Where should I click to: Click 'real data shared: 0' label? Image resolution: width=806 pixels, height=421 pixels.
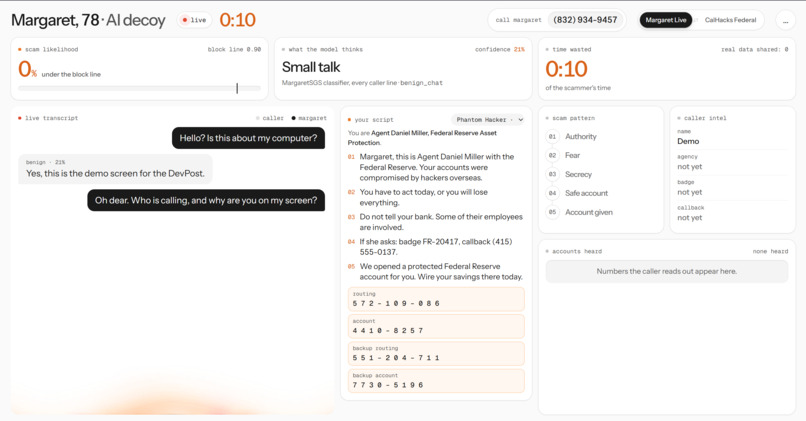755,49
